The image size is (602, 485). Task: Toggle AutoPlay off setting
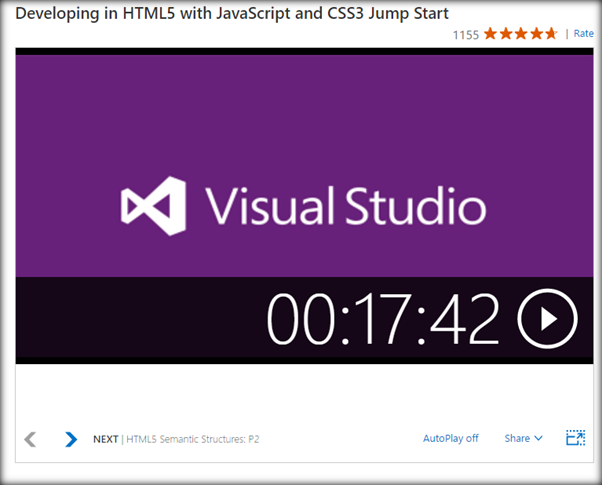point(451,439)
